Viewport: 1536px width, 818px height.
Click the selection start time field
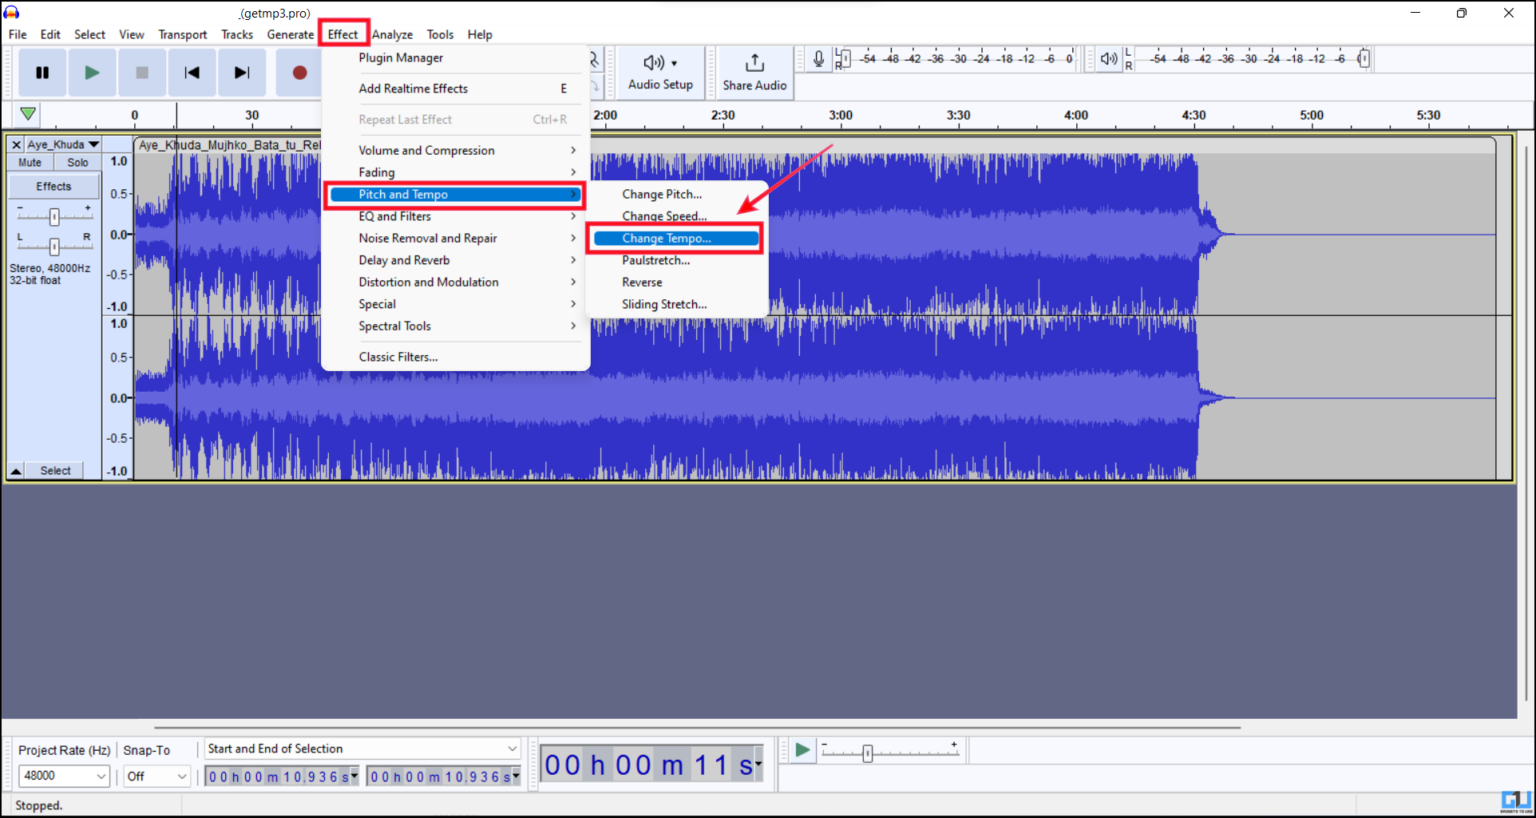(280, 776)
